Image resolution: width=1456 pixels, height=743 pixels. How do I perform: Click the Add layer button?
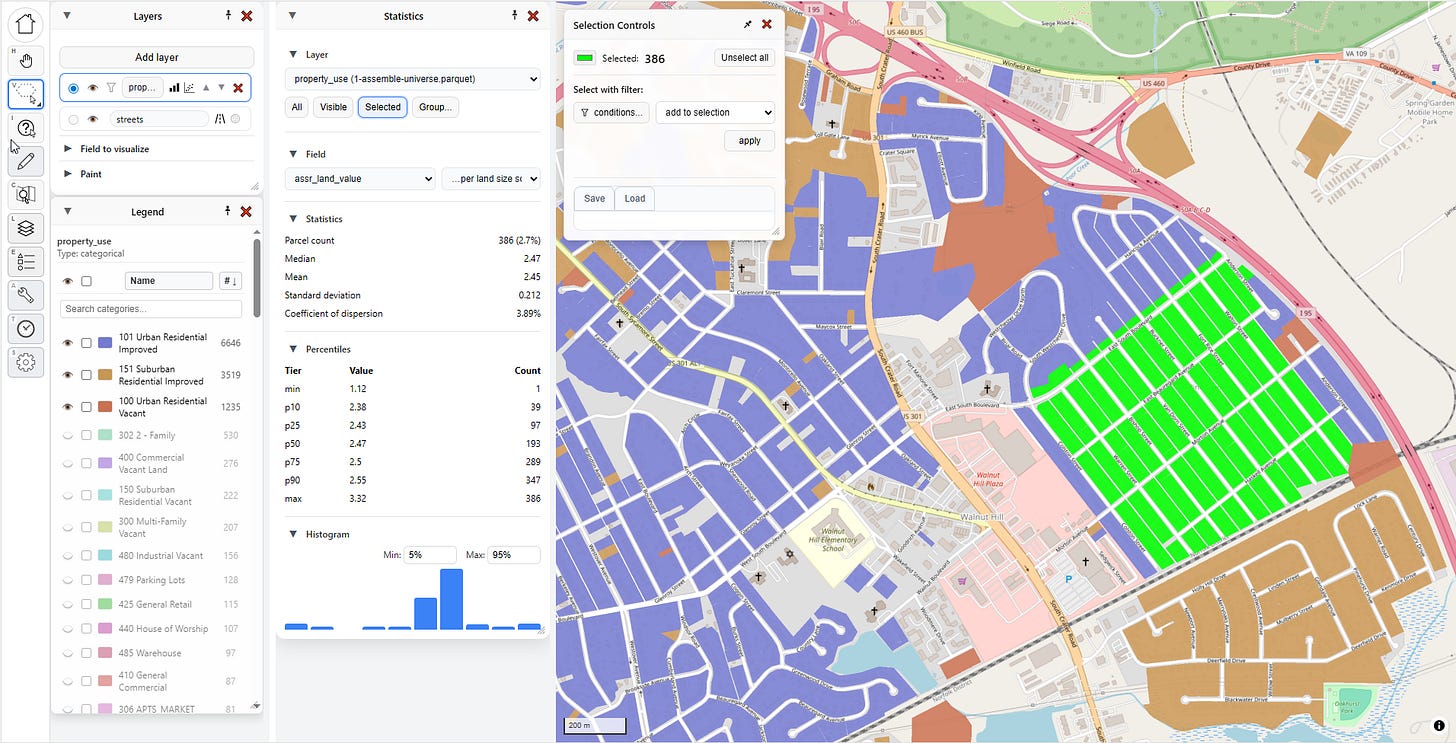(156, 57)
